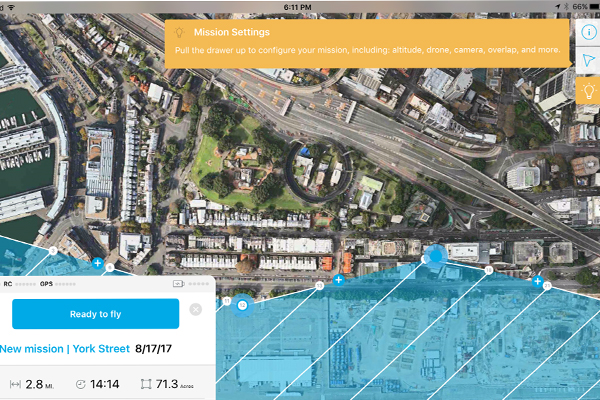Click the Ready to fly button
The height and width of the screenshot is (400, 600).
coord(96,314)
